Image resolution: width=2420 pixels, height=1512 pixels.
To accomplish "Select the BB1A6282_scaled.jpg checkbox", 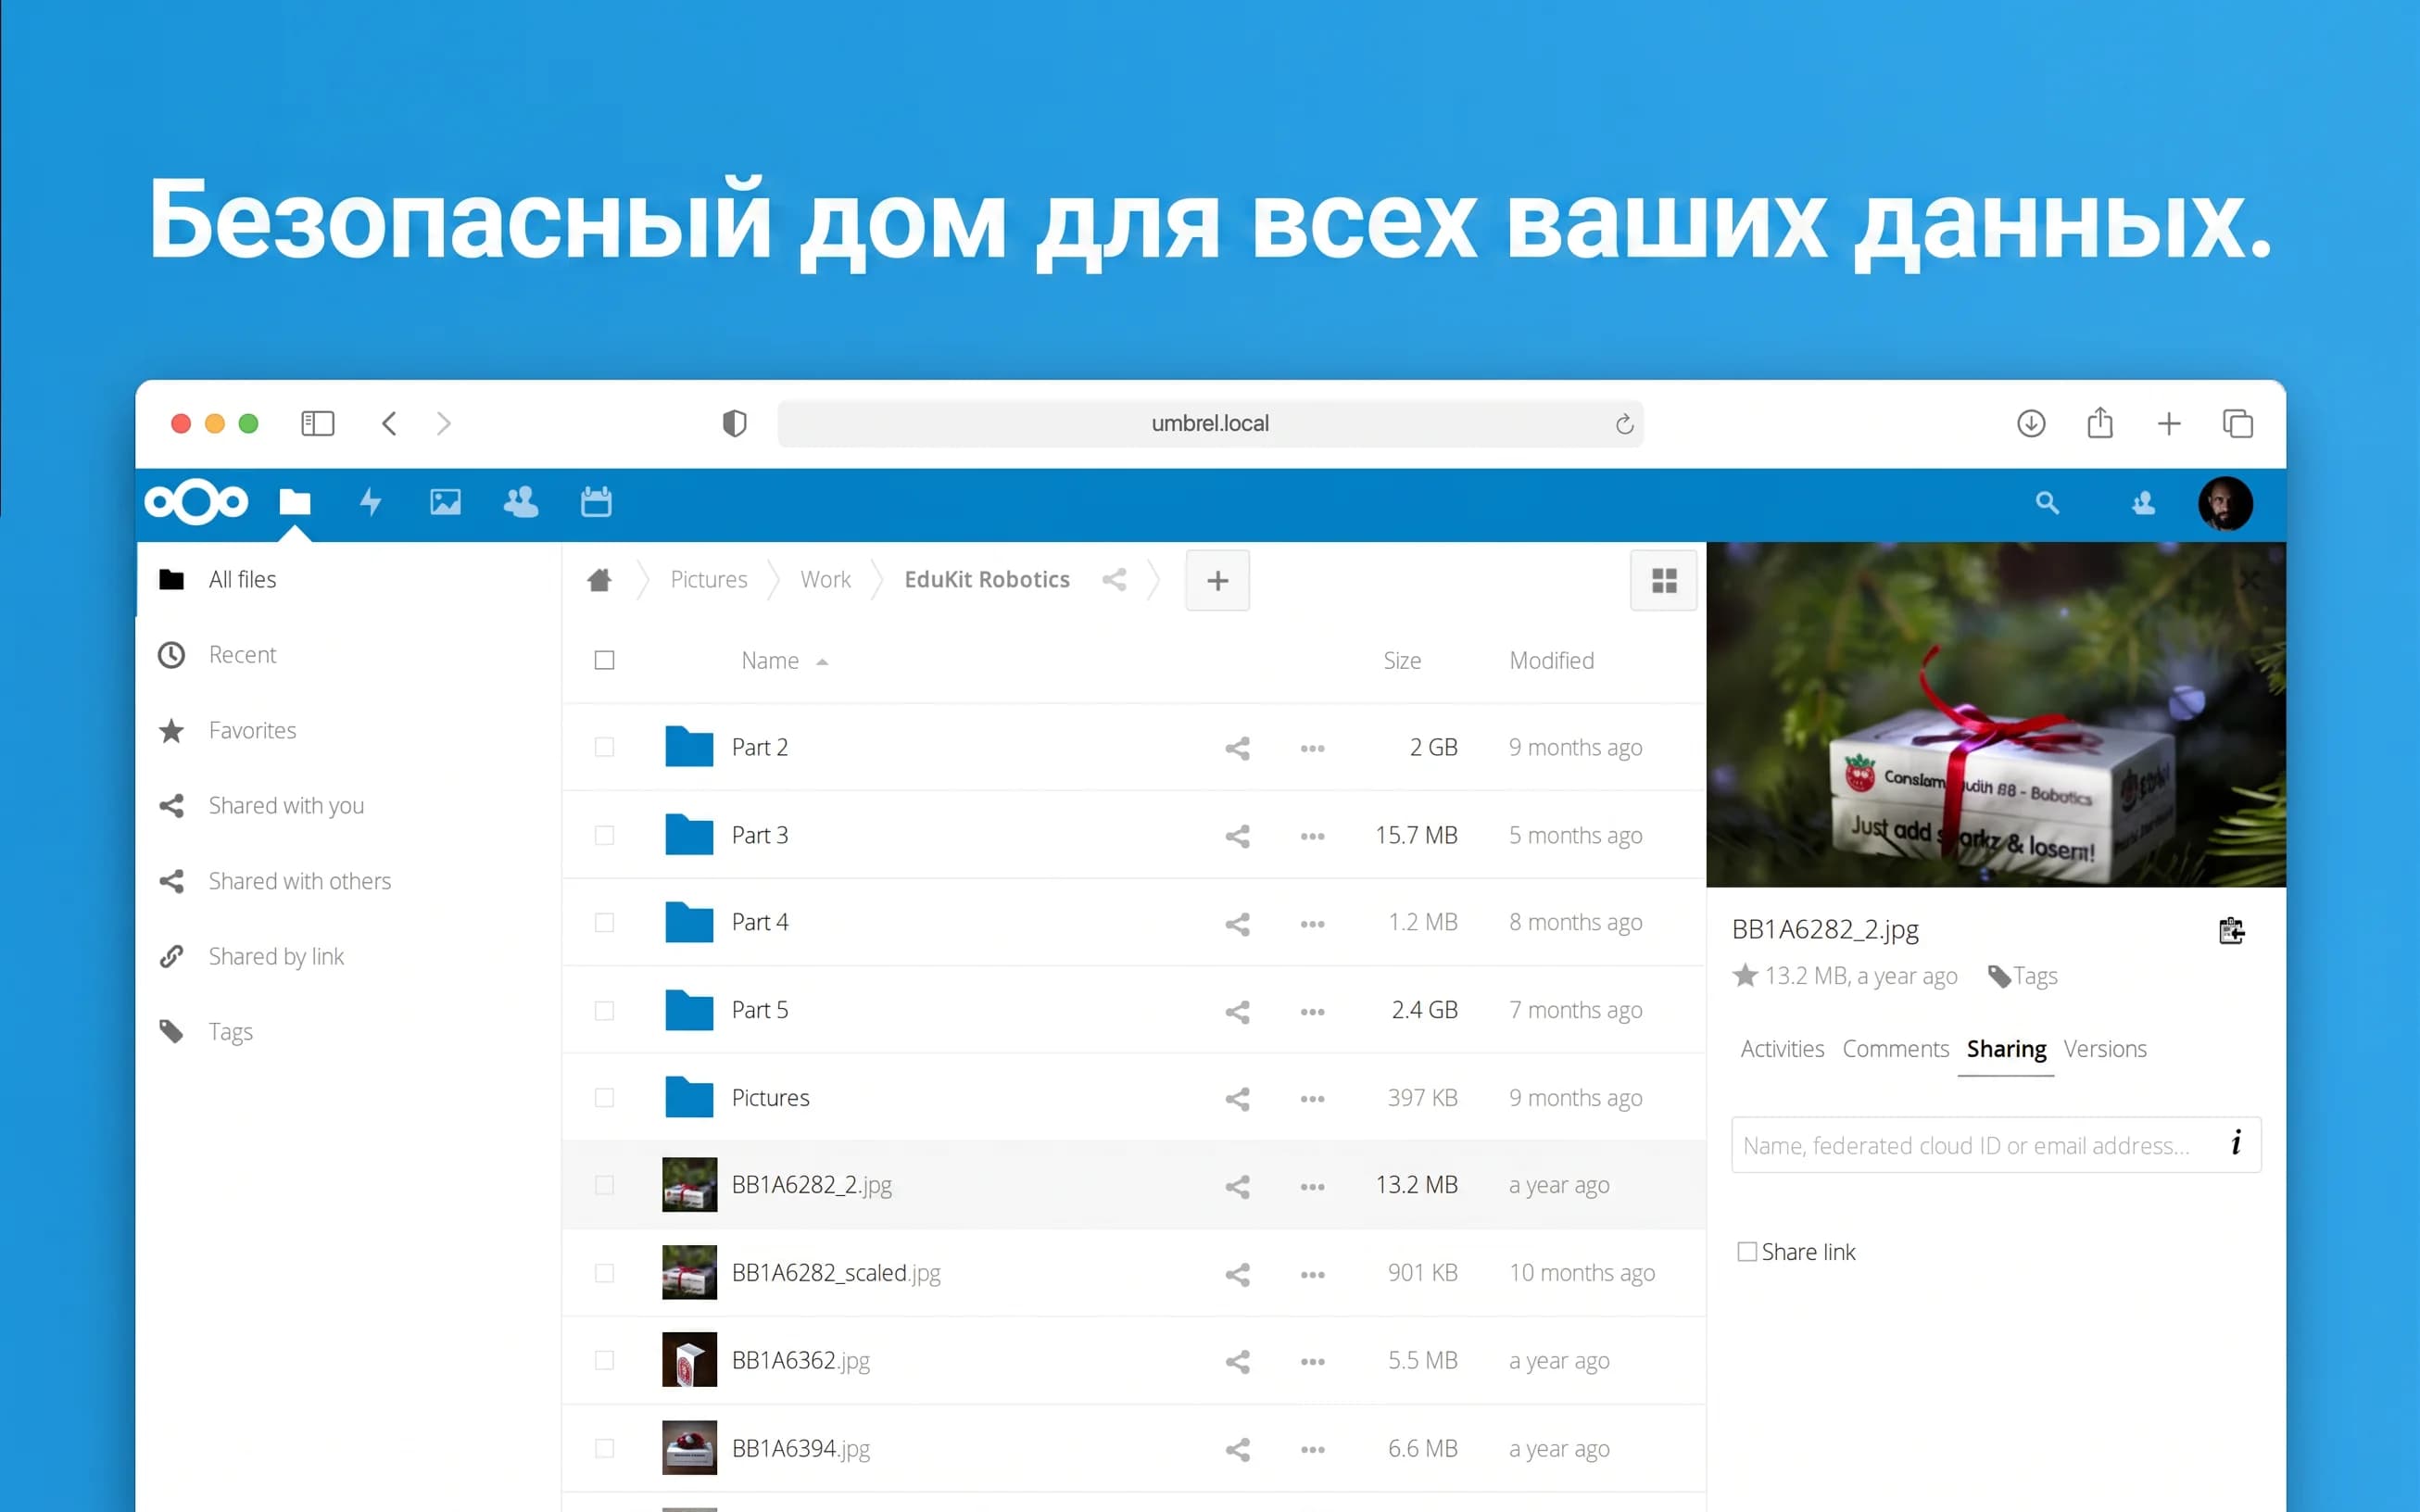I will point(604,1273).
